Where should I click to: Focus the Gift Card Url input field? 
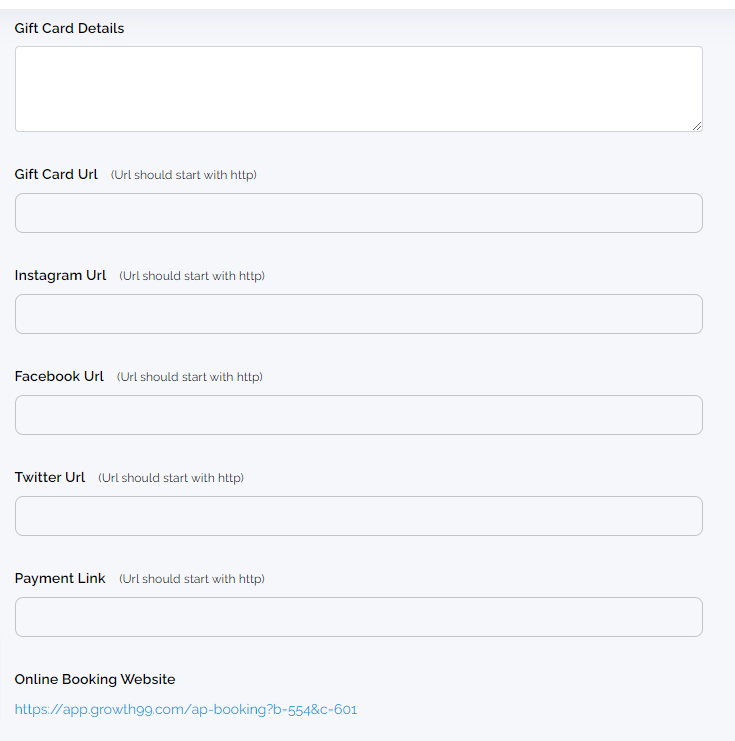[359, 213]
